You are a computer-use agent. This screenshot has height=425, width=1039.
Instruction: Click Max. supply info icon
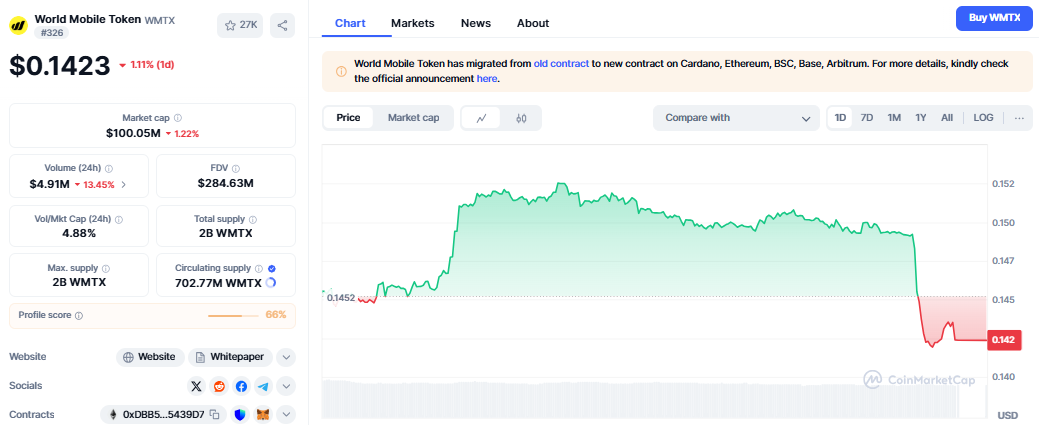pos(106,269)
